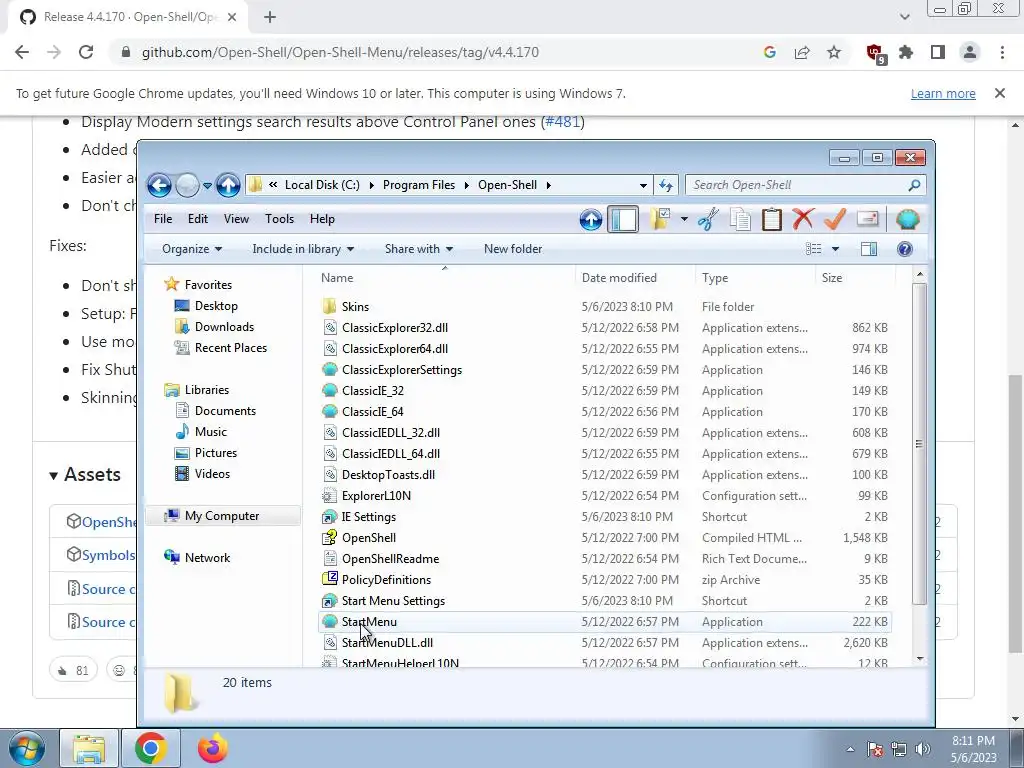This screenshot has height=768, width=1024.
Task: Click the address bar Refresh button
Action: (666, 185)
